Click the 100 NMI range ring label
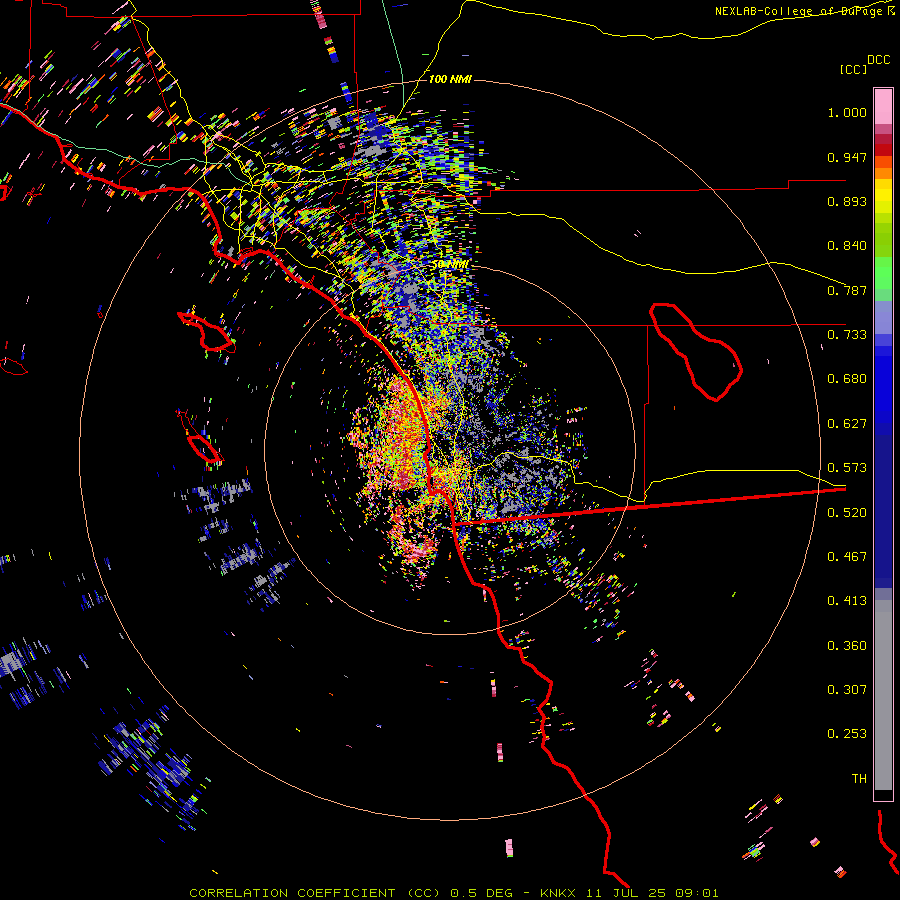The width and height of the screenshot is (900, 900). point(450,79)
